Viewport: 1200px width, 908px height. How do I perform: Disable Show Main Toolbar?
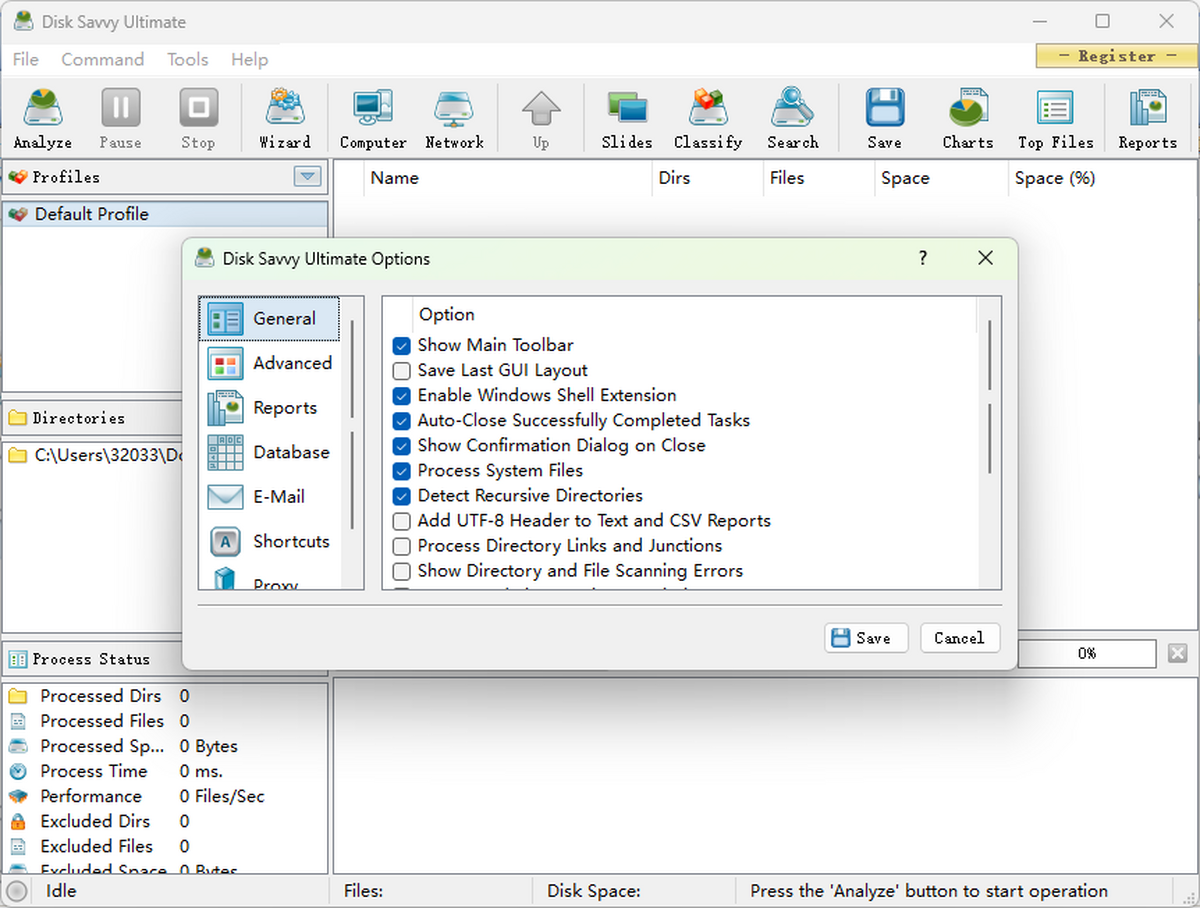click(401, 346)
